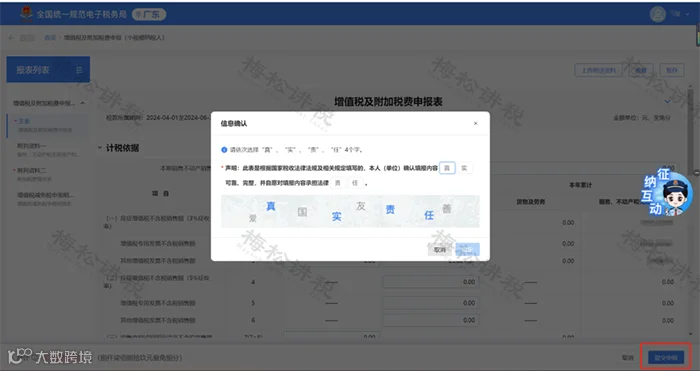Viewport: 700px width, 371px height.
Task: Select 增值税减免税申报明细 in the report list
Action: (47, 199)
